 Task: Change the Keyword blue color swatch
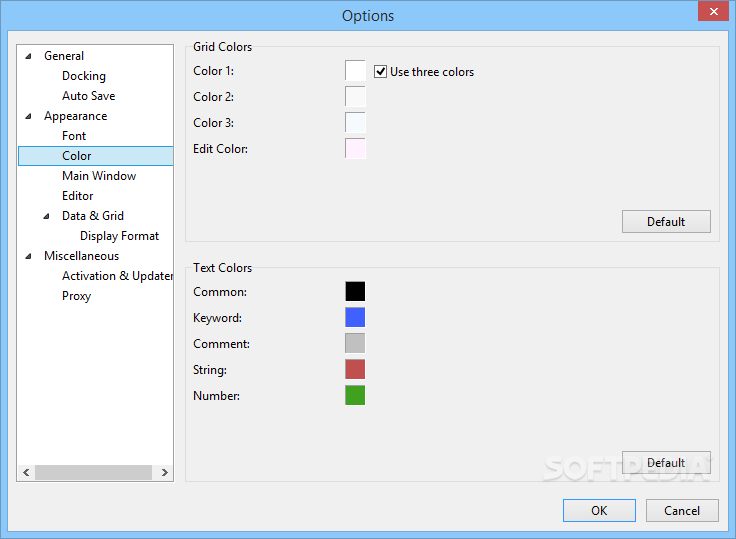coord(355,317)
